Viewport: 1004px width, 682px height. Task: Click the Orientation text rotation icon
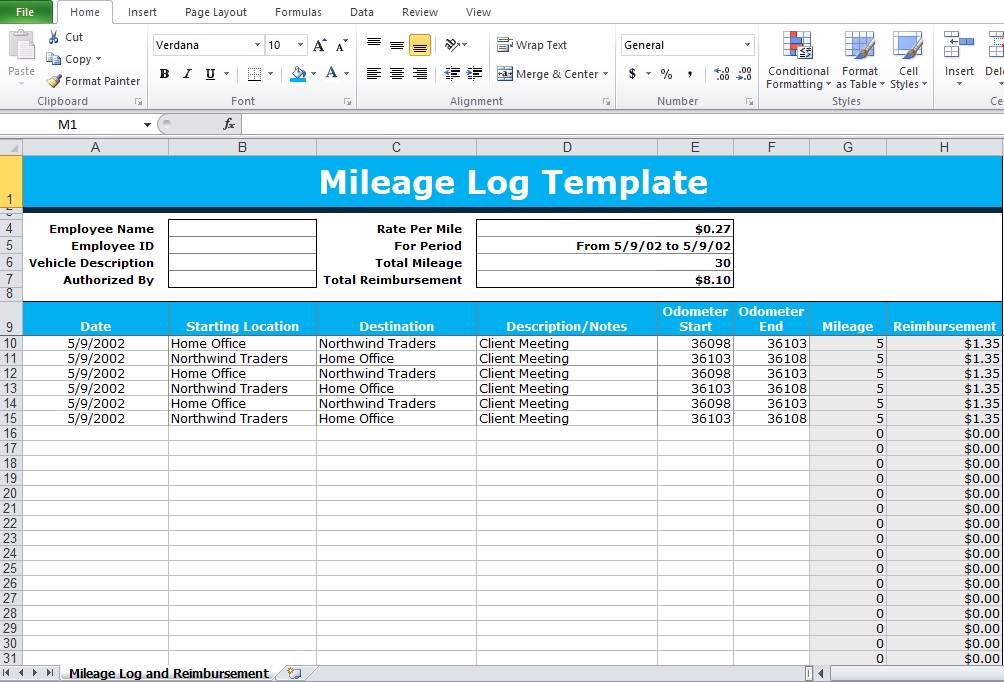point(453,45)
